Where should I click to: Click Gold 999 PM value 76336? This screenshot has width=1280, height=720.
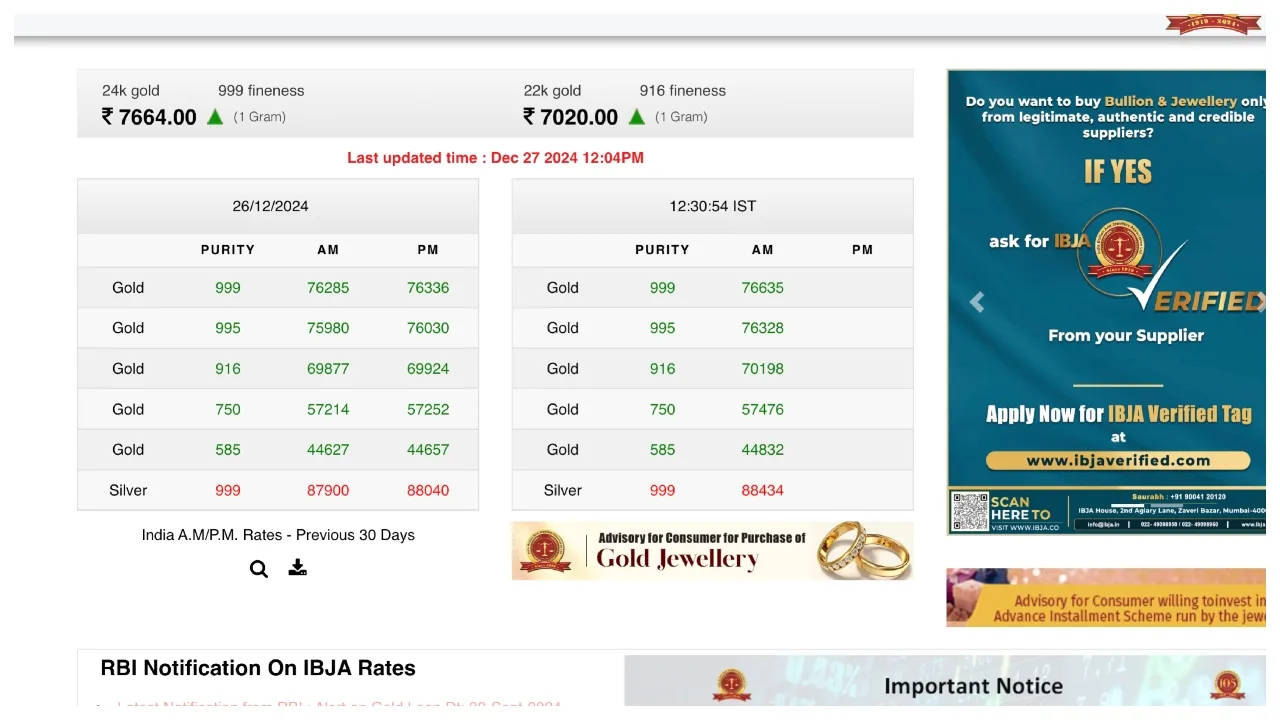[x=428, y=288]
